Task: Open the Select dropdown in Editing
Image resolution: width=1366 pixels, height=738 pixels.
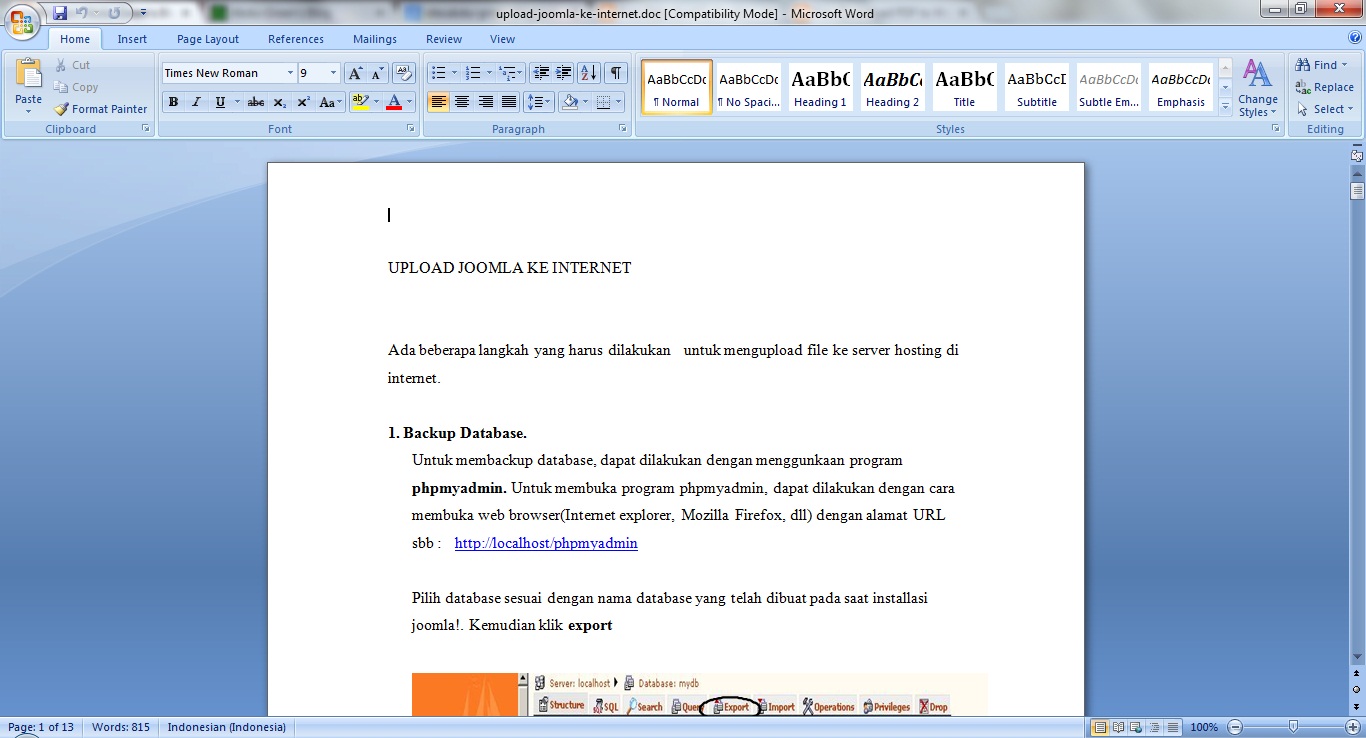Action: point(1324,109)
